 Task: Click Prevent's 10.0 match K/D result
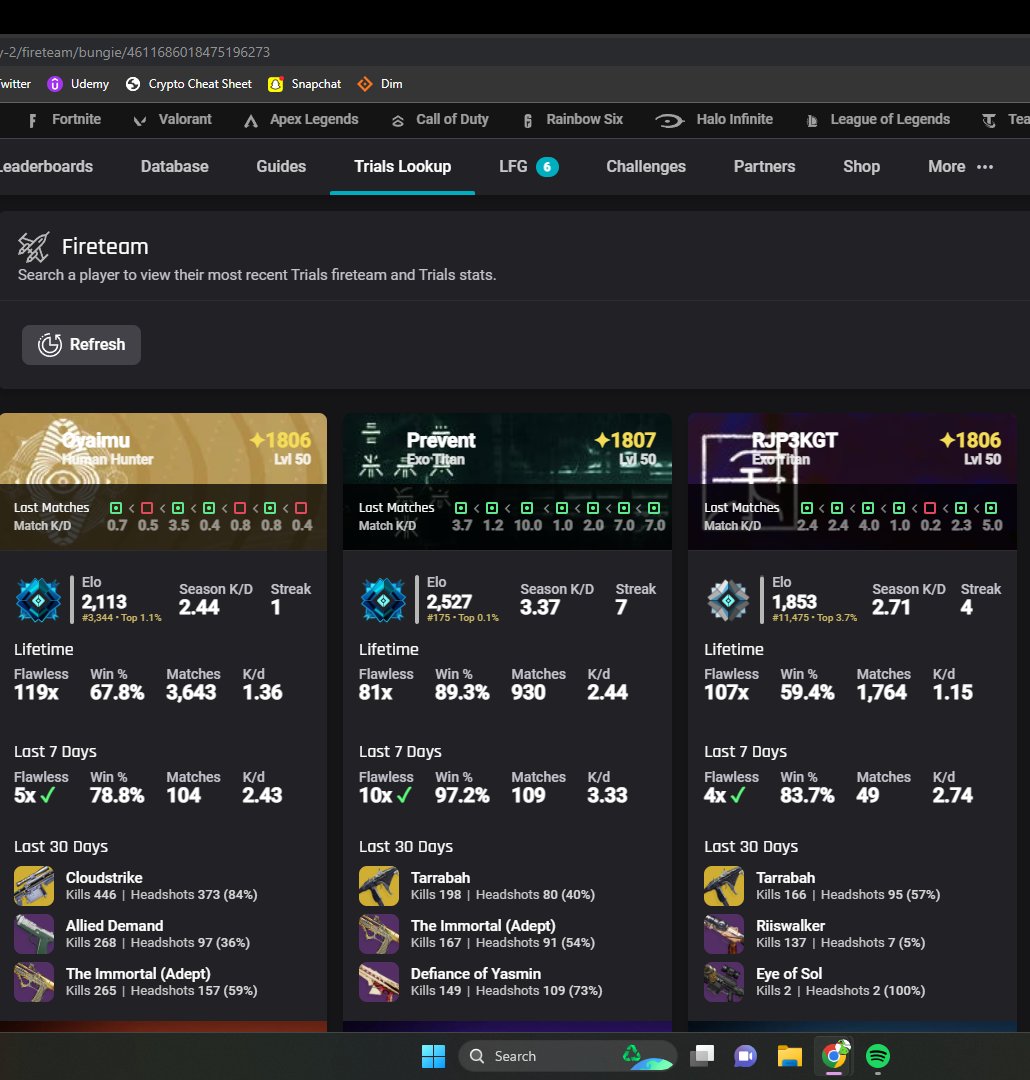[x=528, y=525]
